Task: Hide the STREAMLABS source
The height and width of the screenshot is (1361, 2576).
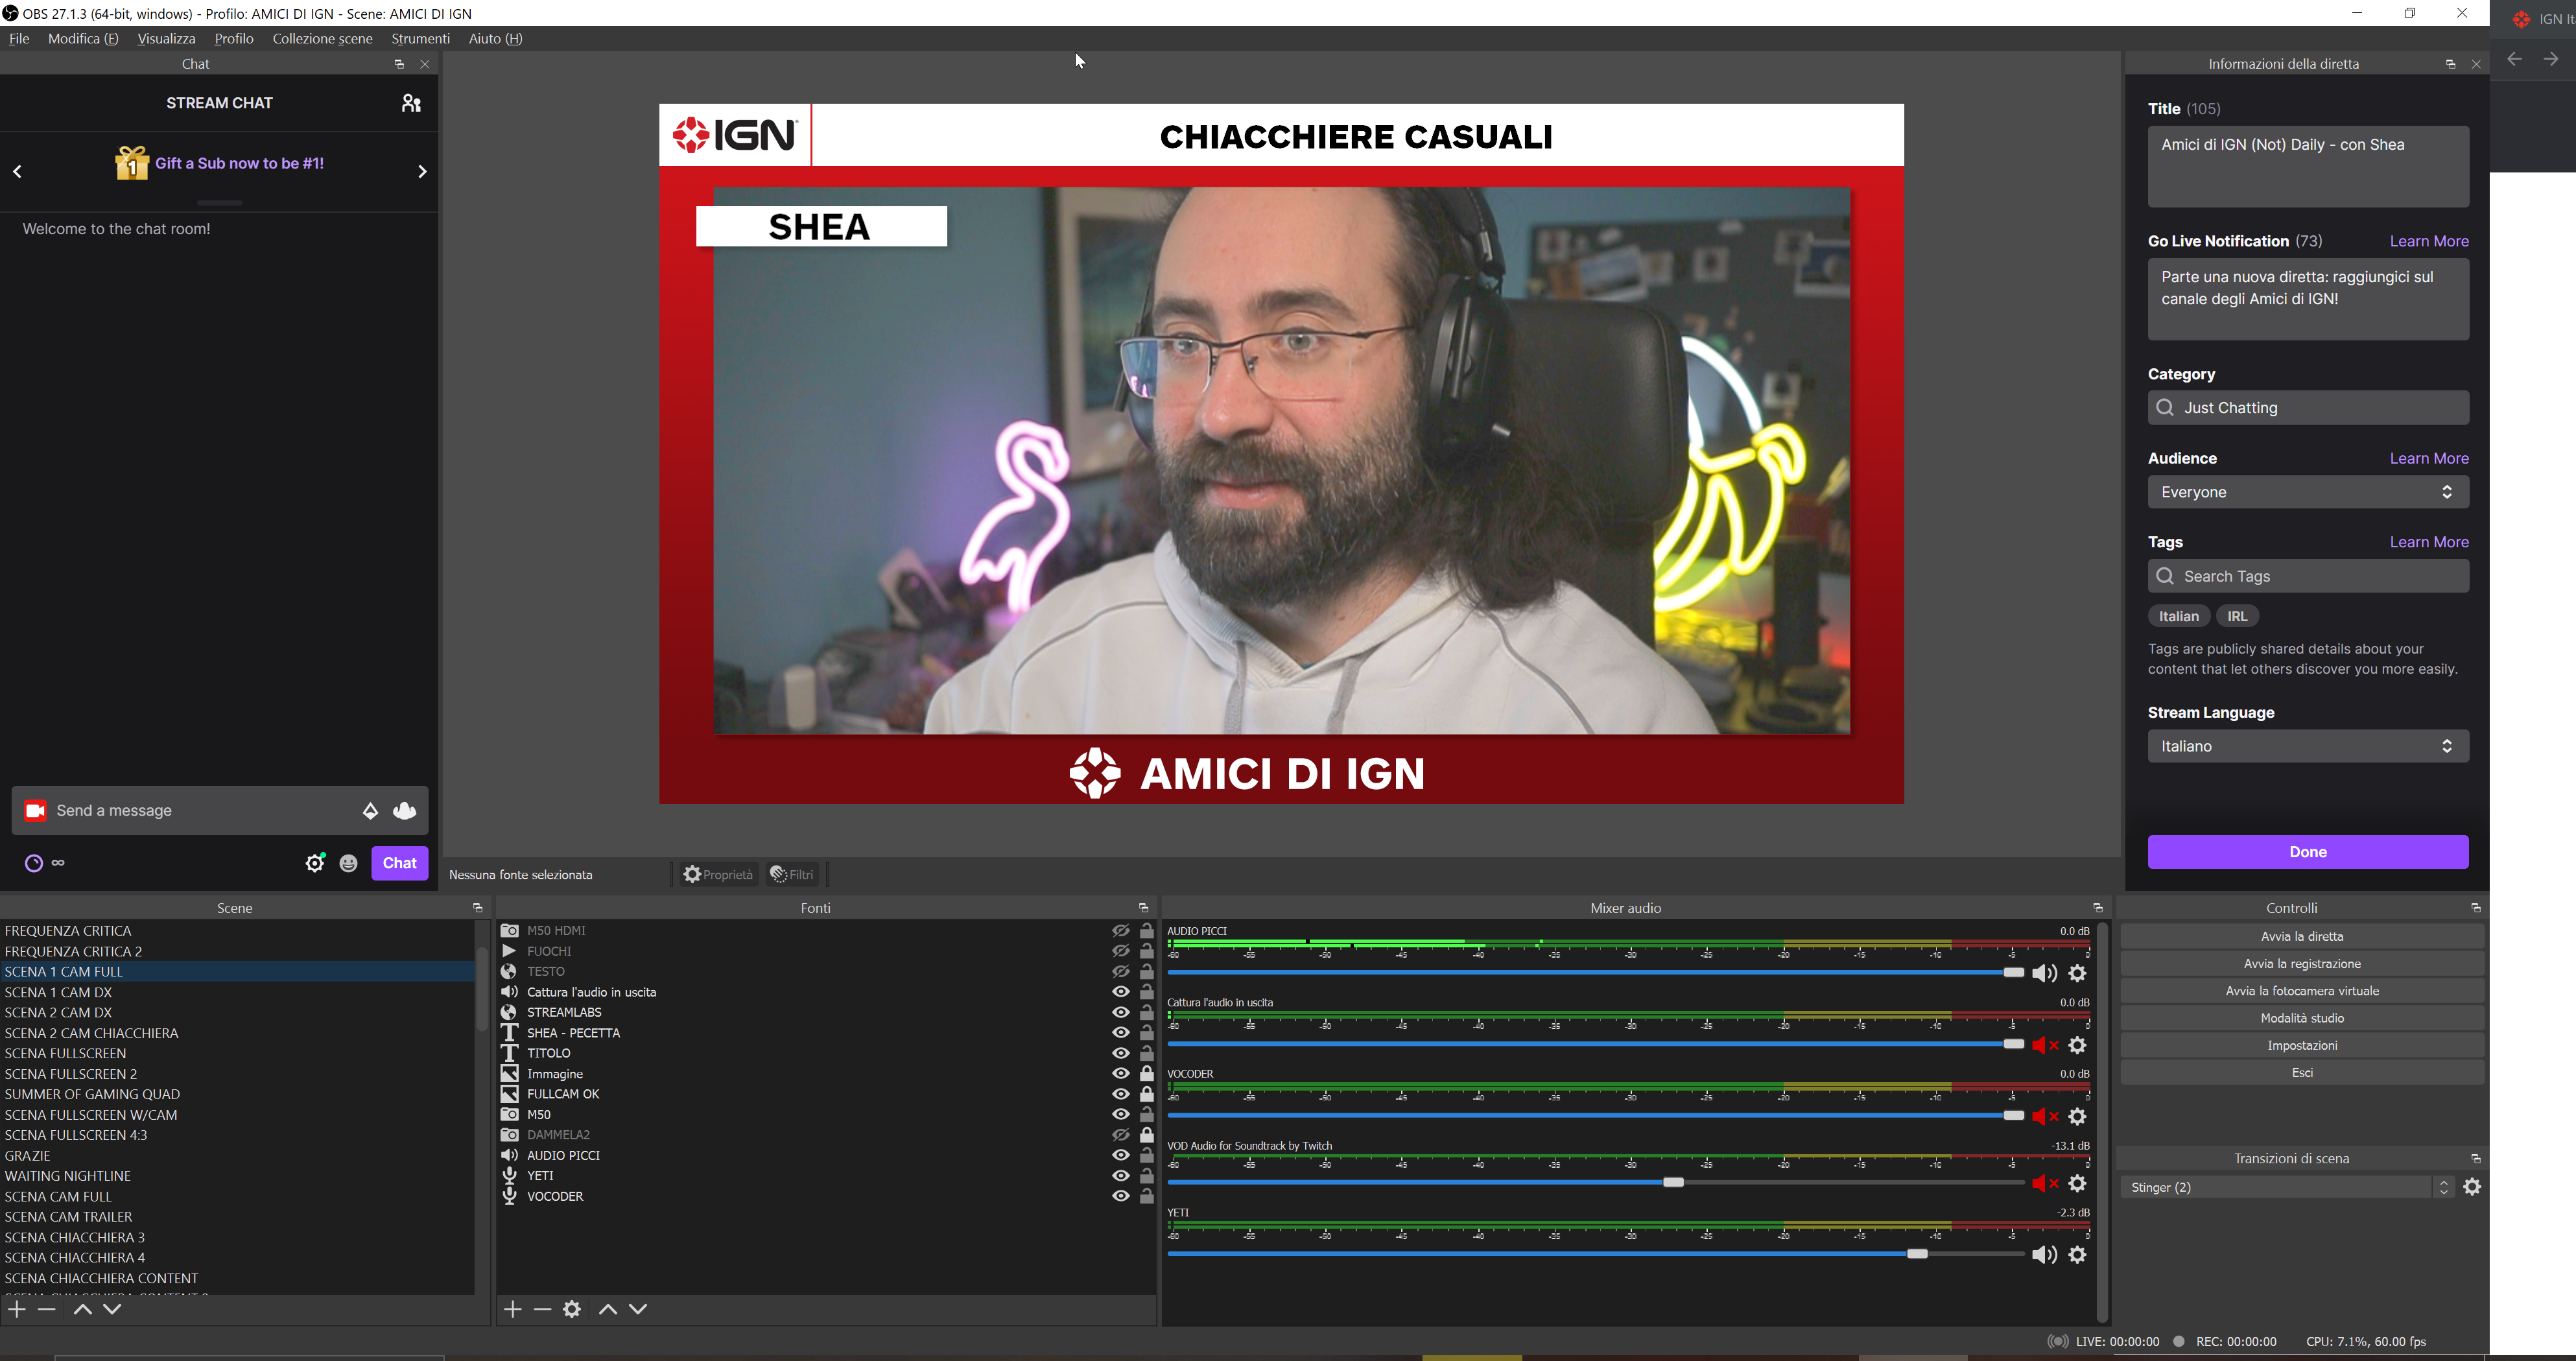Action: click(1121, 1012)
